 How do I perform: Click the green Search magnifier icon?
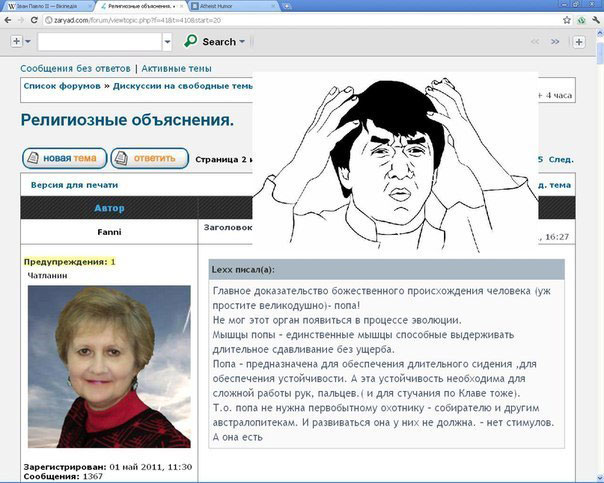[x=192, y=42]
